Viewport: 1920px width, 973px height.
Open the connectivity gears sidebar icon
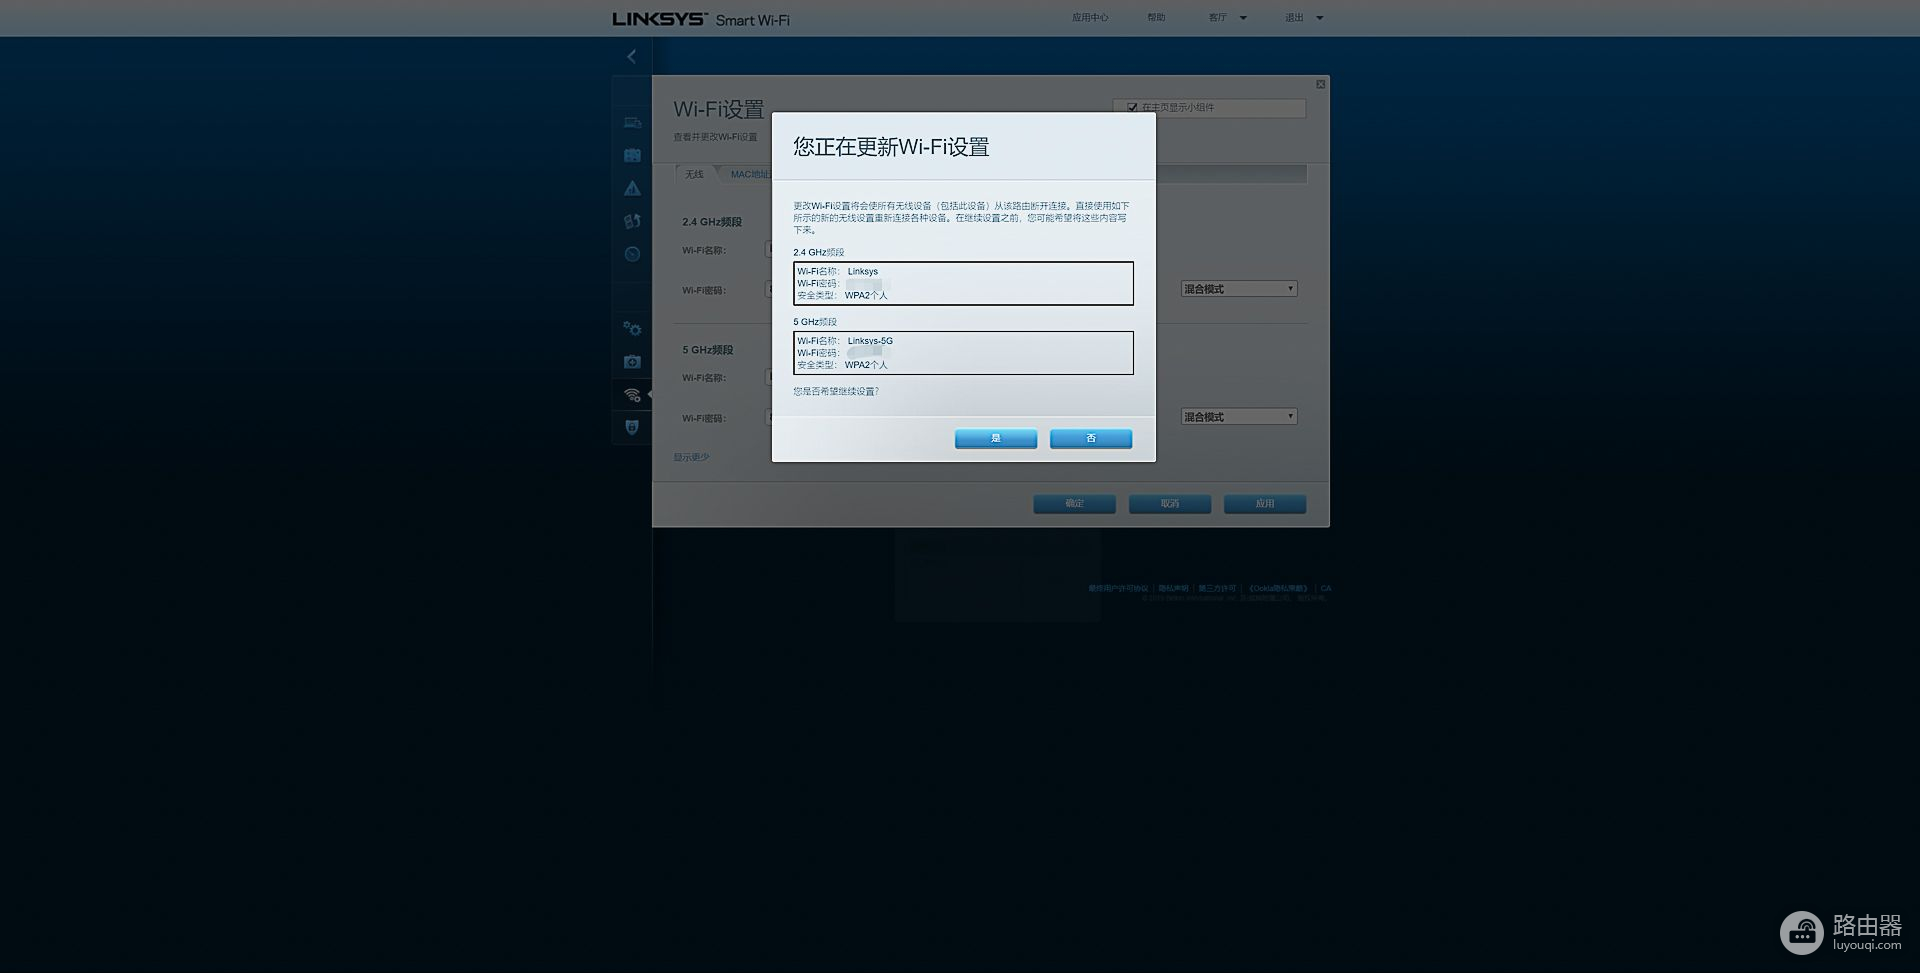click(x=632, y=329)
